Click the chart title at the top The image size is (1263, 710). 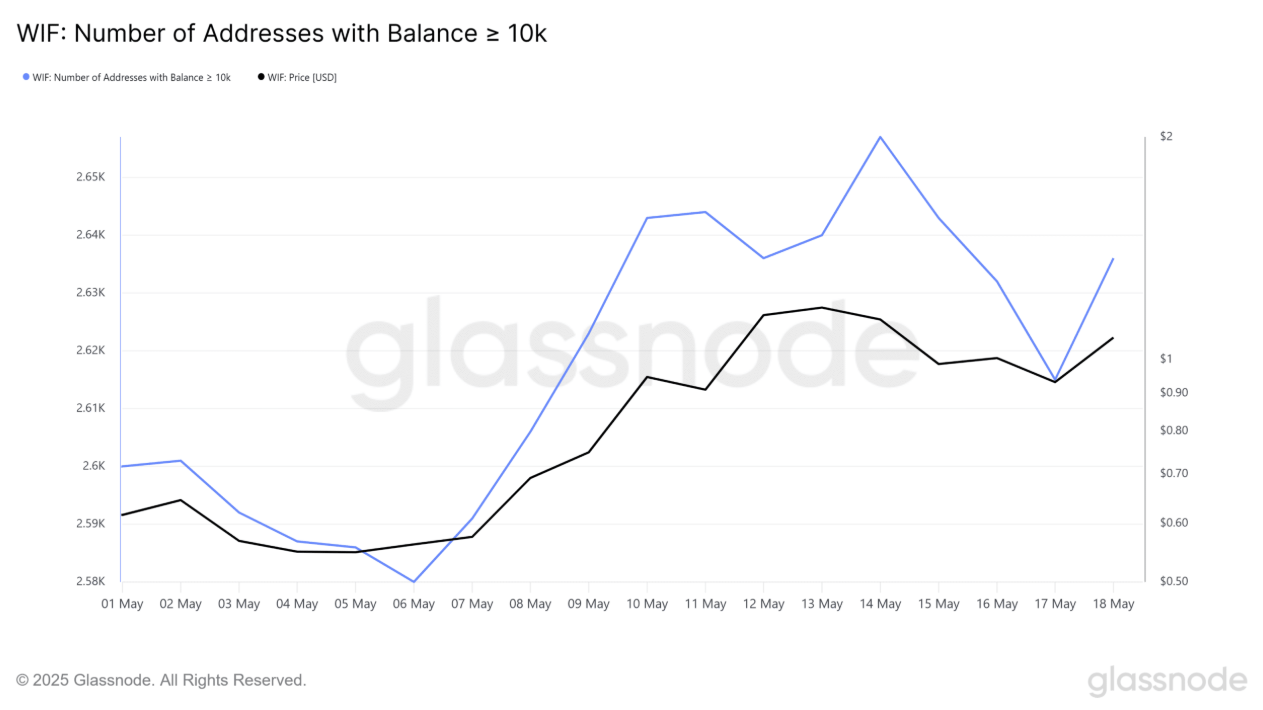point(282,33)
